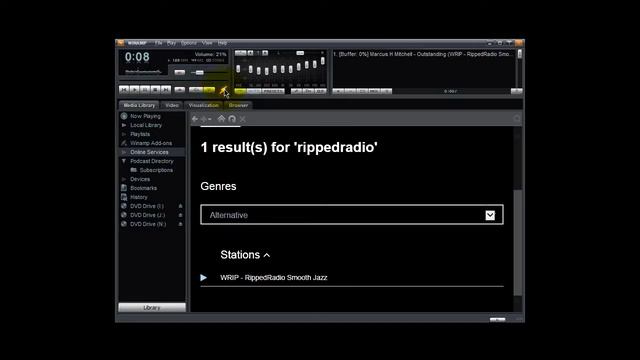Eject DVD Drive (J:) icon

(180, 215)
